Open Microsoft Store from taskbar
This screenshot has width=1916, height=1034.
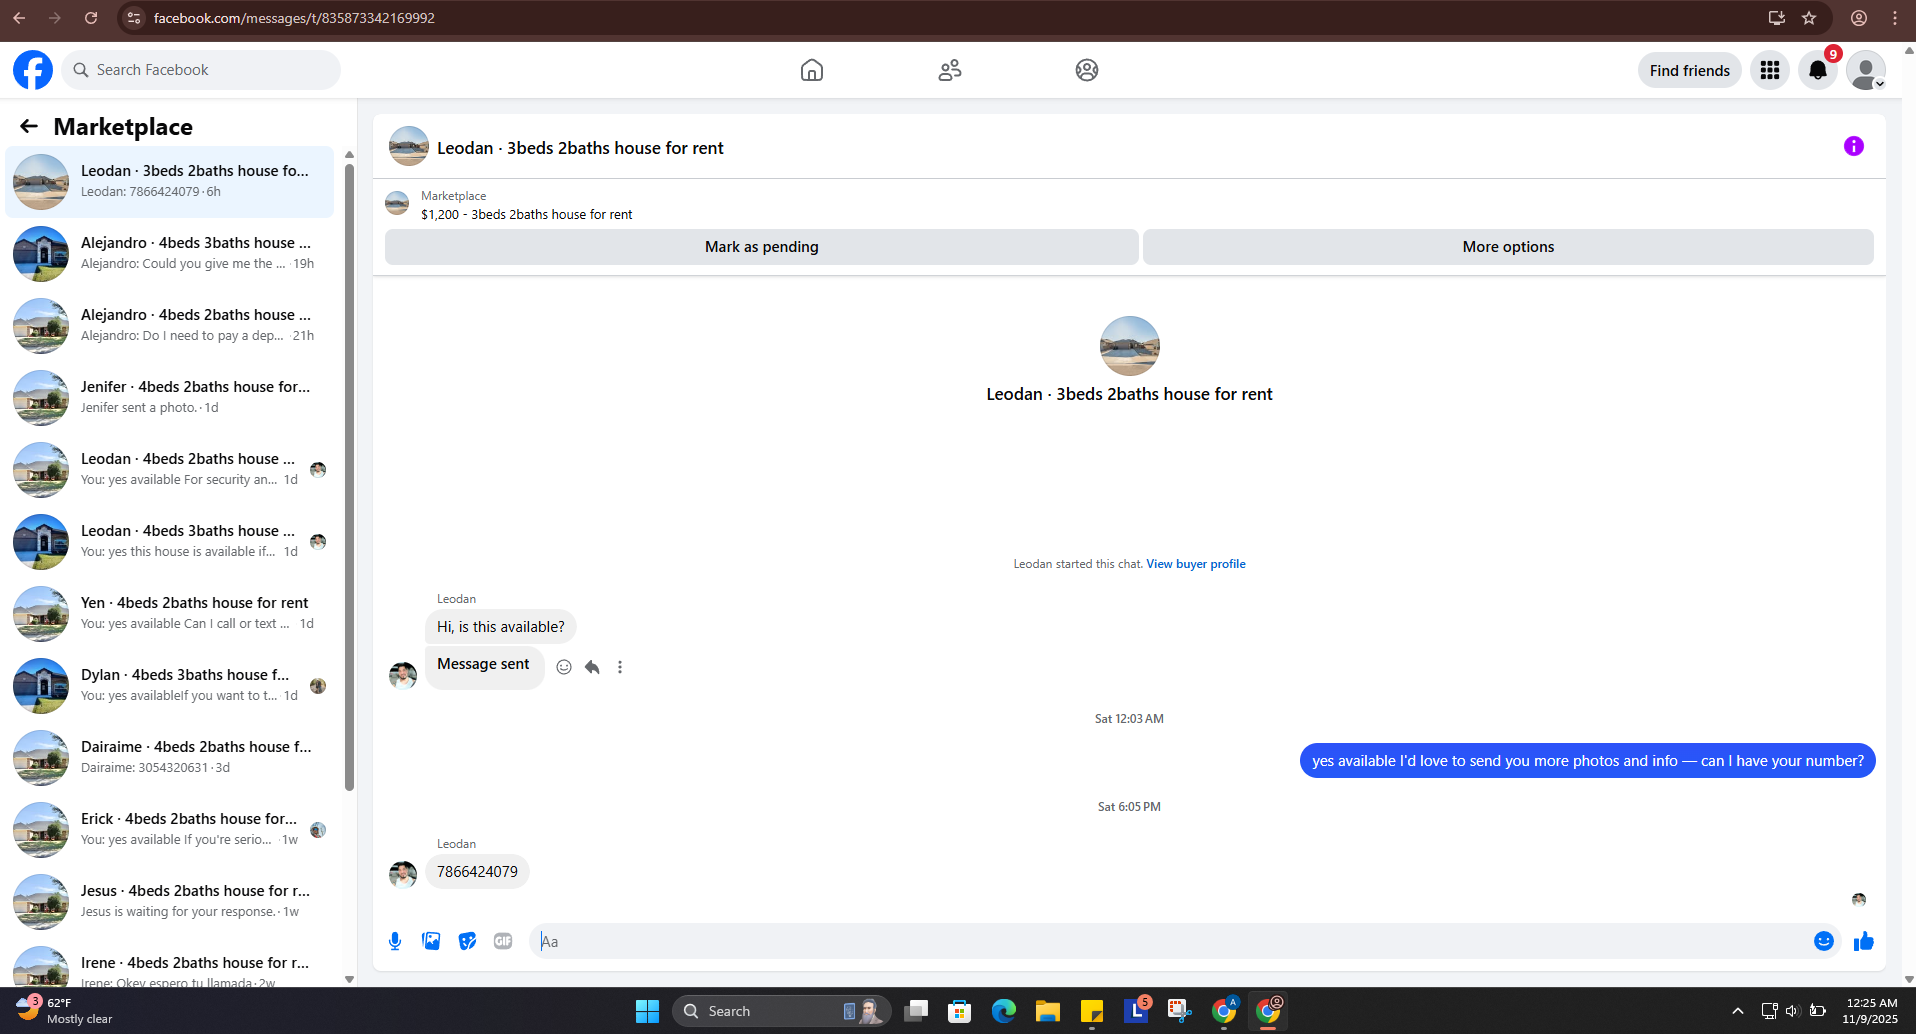pyautogui.click(x=959, y=1011)
